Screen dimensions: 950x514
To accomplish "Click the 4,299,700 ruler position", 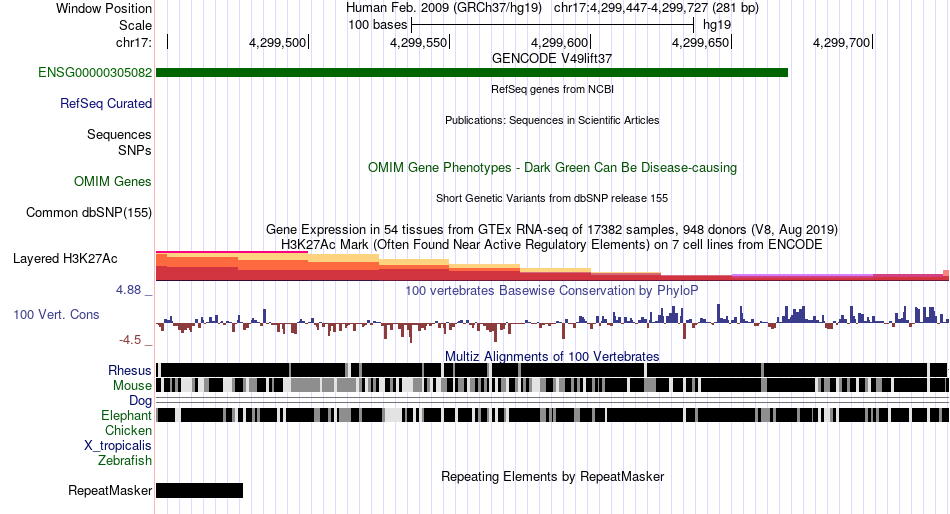I will (842, 42).
